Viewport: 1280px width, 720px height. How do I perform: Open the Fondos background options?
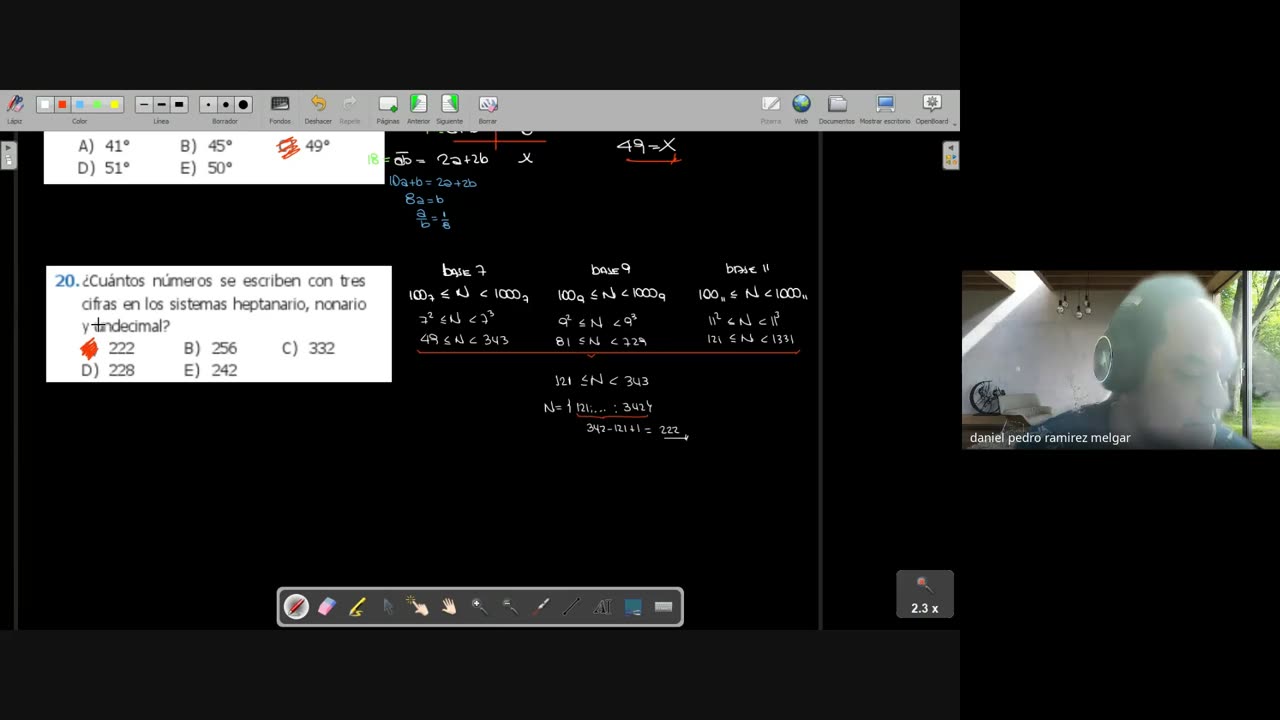tap(280, 108)
